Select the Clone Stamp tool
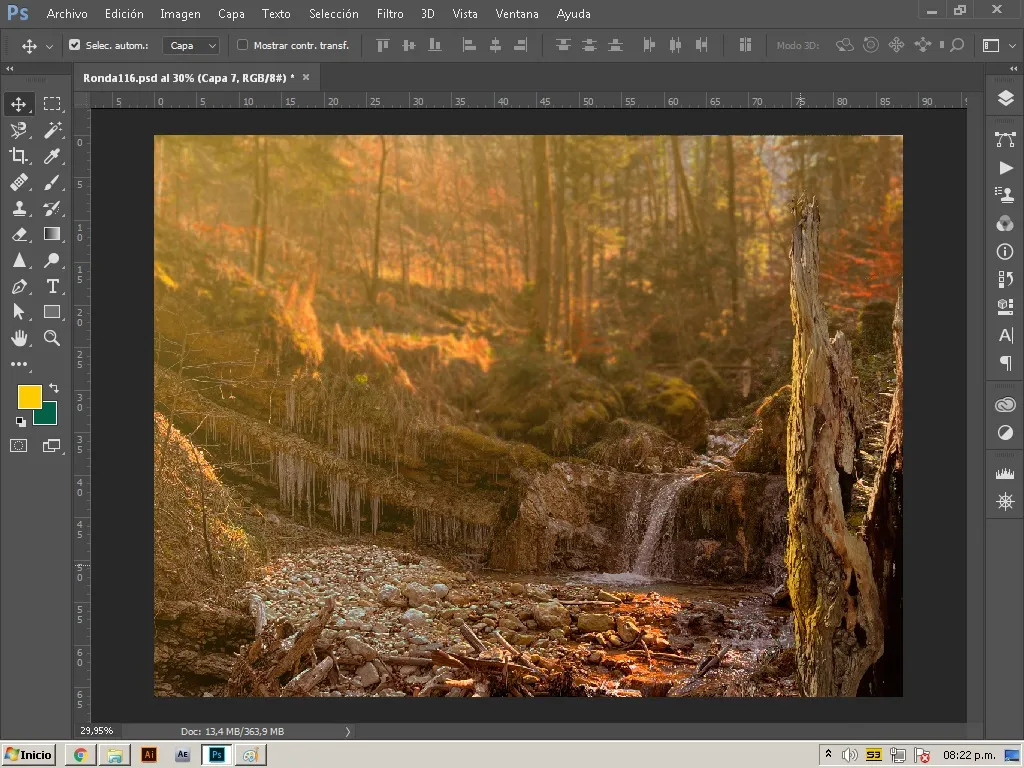This screenshot has width=1024, height=768. pos(19,208)
